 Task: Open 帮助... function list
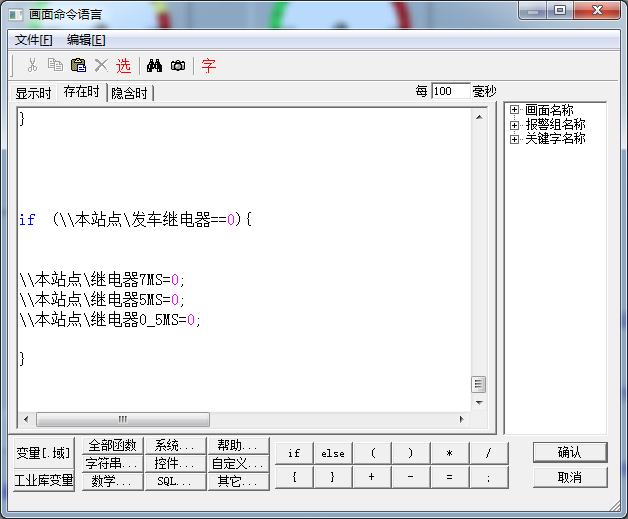coord(238,445)
